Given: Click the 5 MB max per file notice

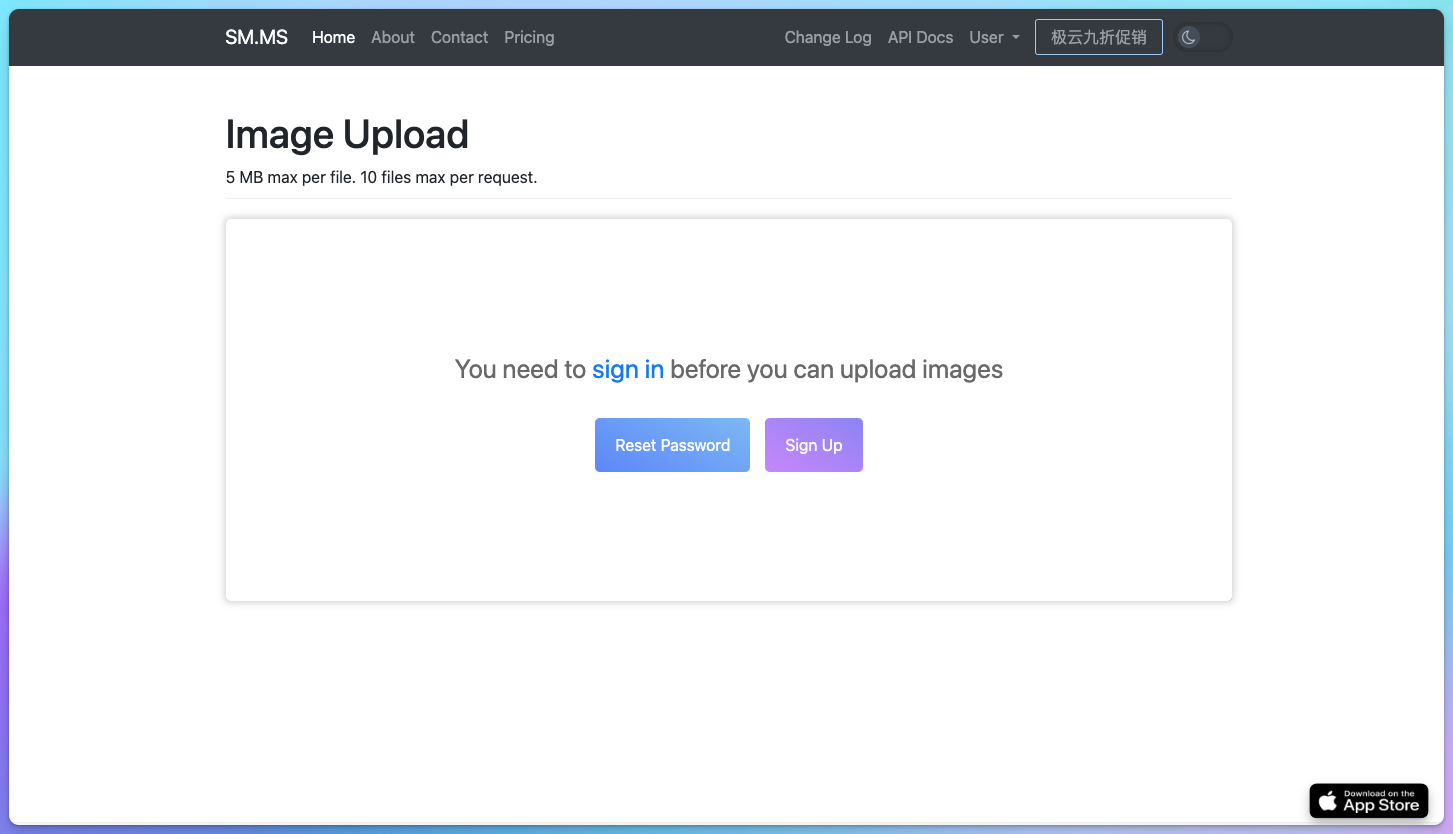Looking at the screenshot, I should [x=381, y=177].
